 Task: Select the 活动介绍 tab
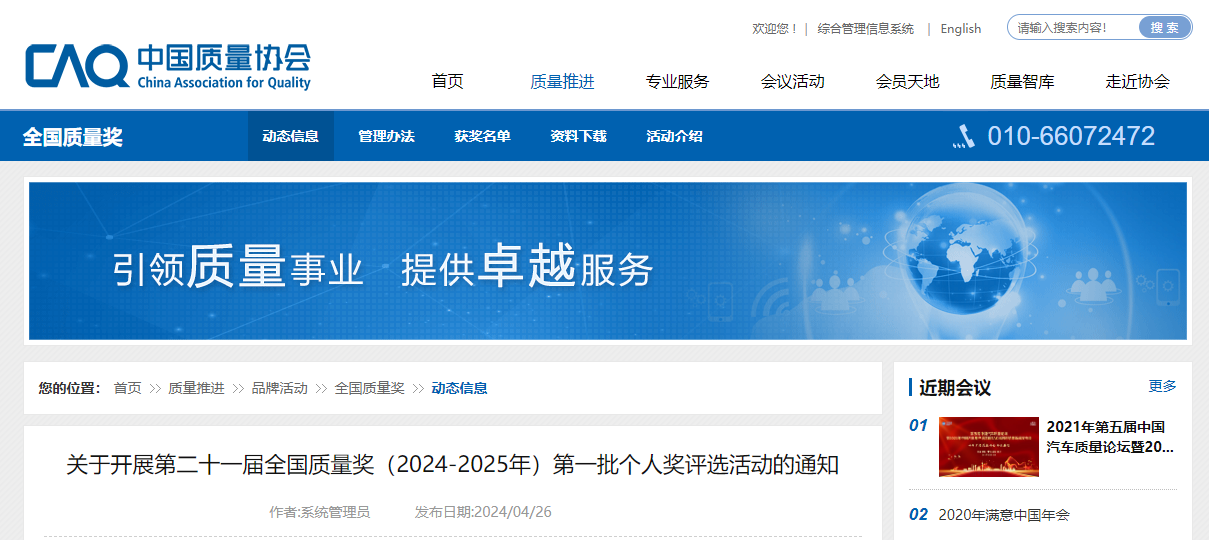[x=674, y=136]
